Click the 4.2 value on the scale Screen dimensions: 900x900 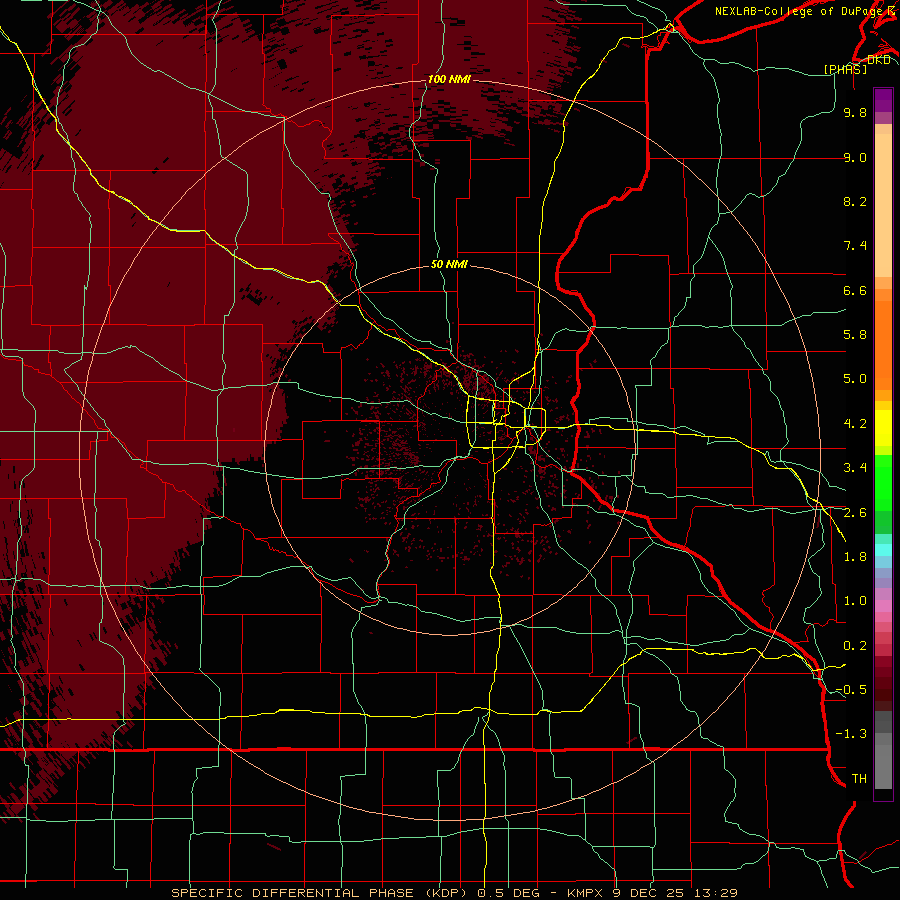point(855,424)
